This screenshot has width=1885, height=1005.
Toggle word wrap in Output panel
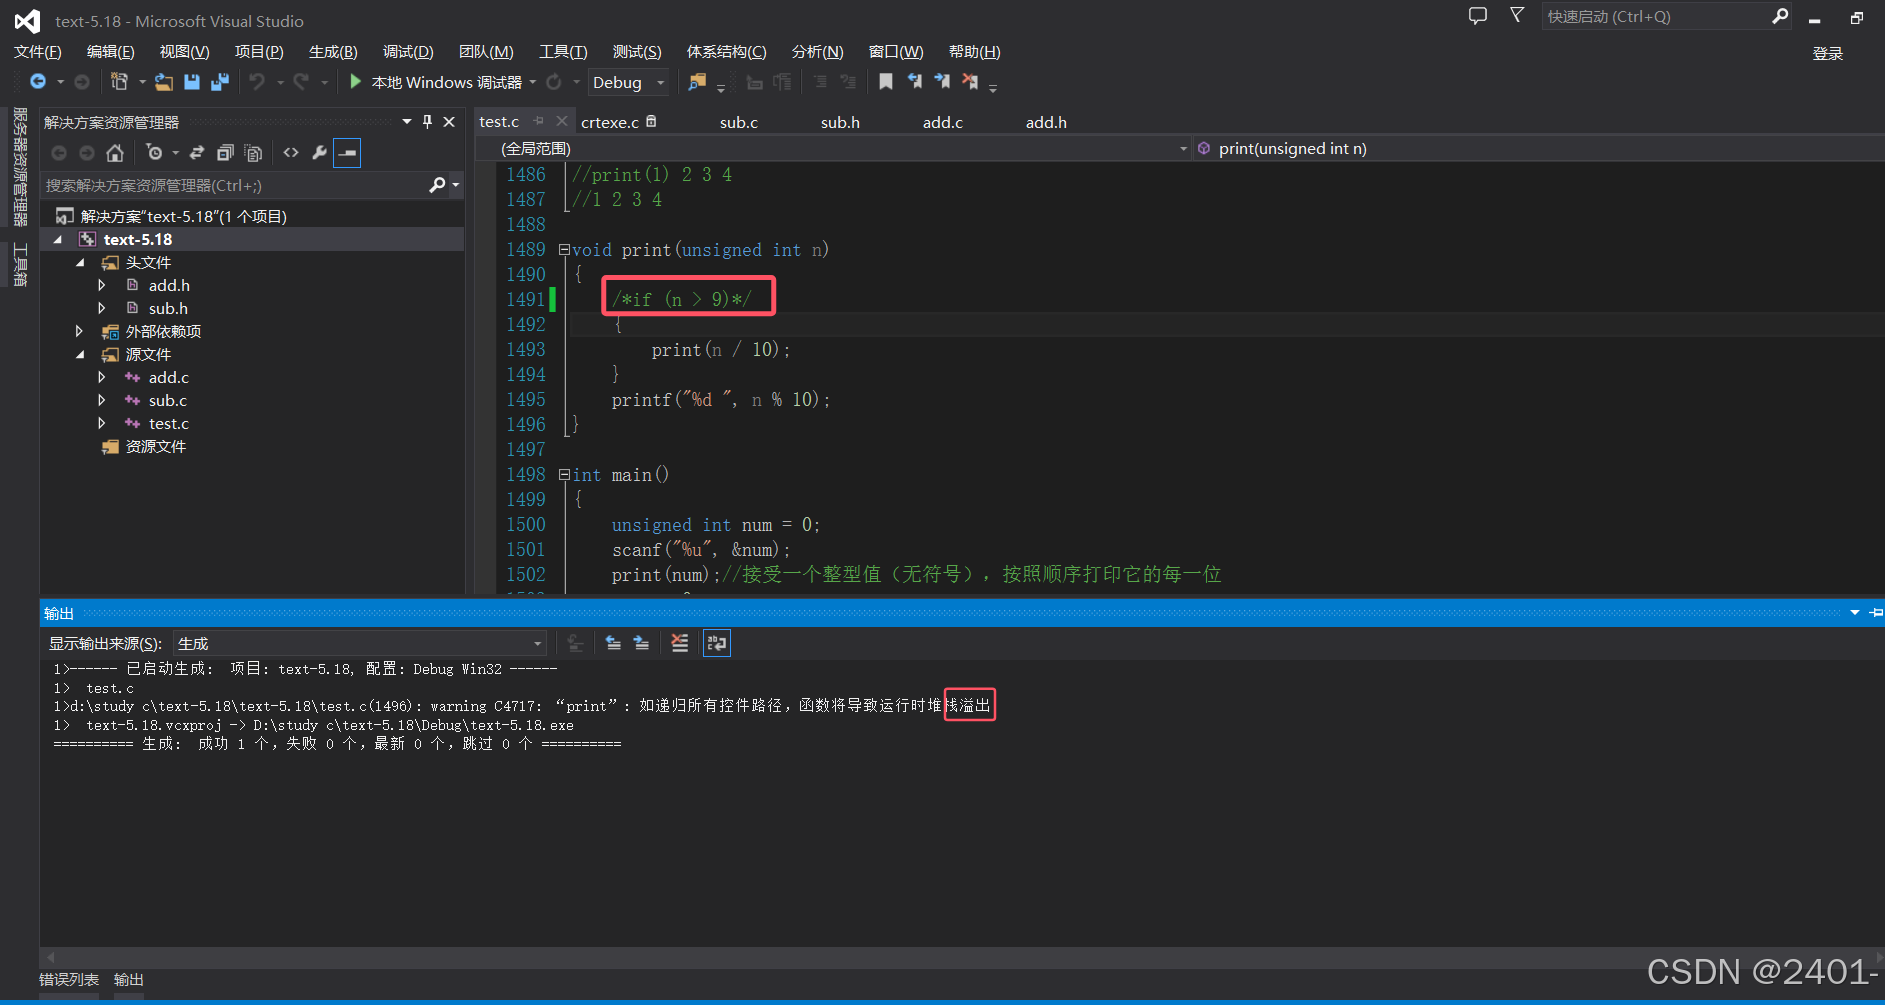tap(717, 643)
